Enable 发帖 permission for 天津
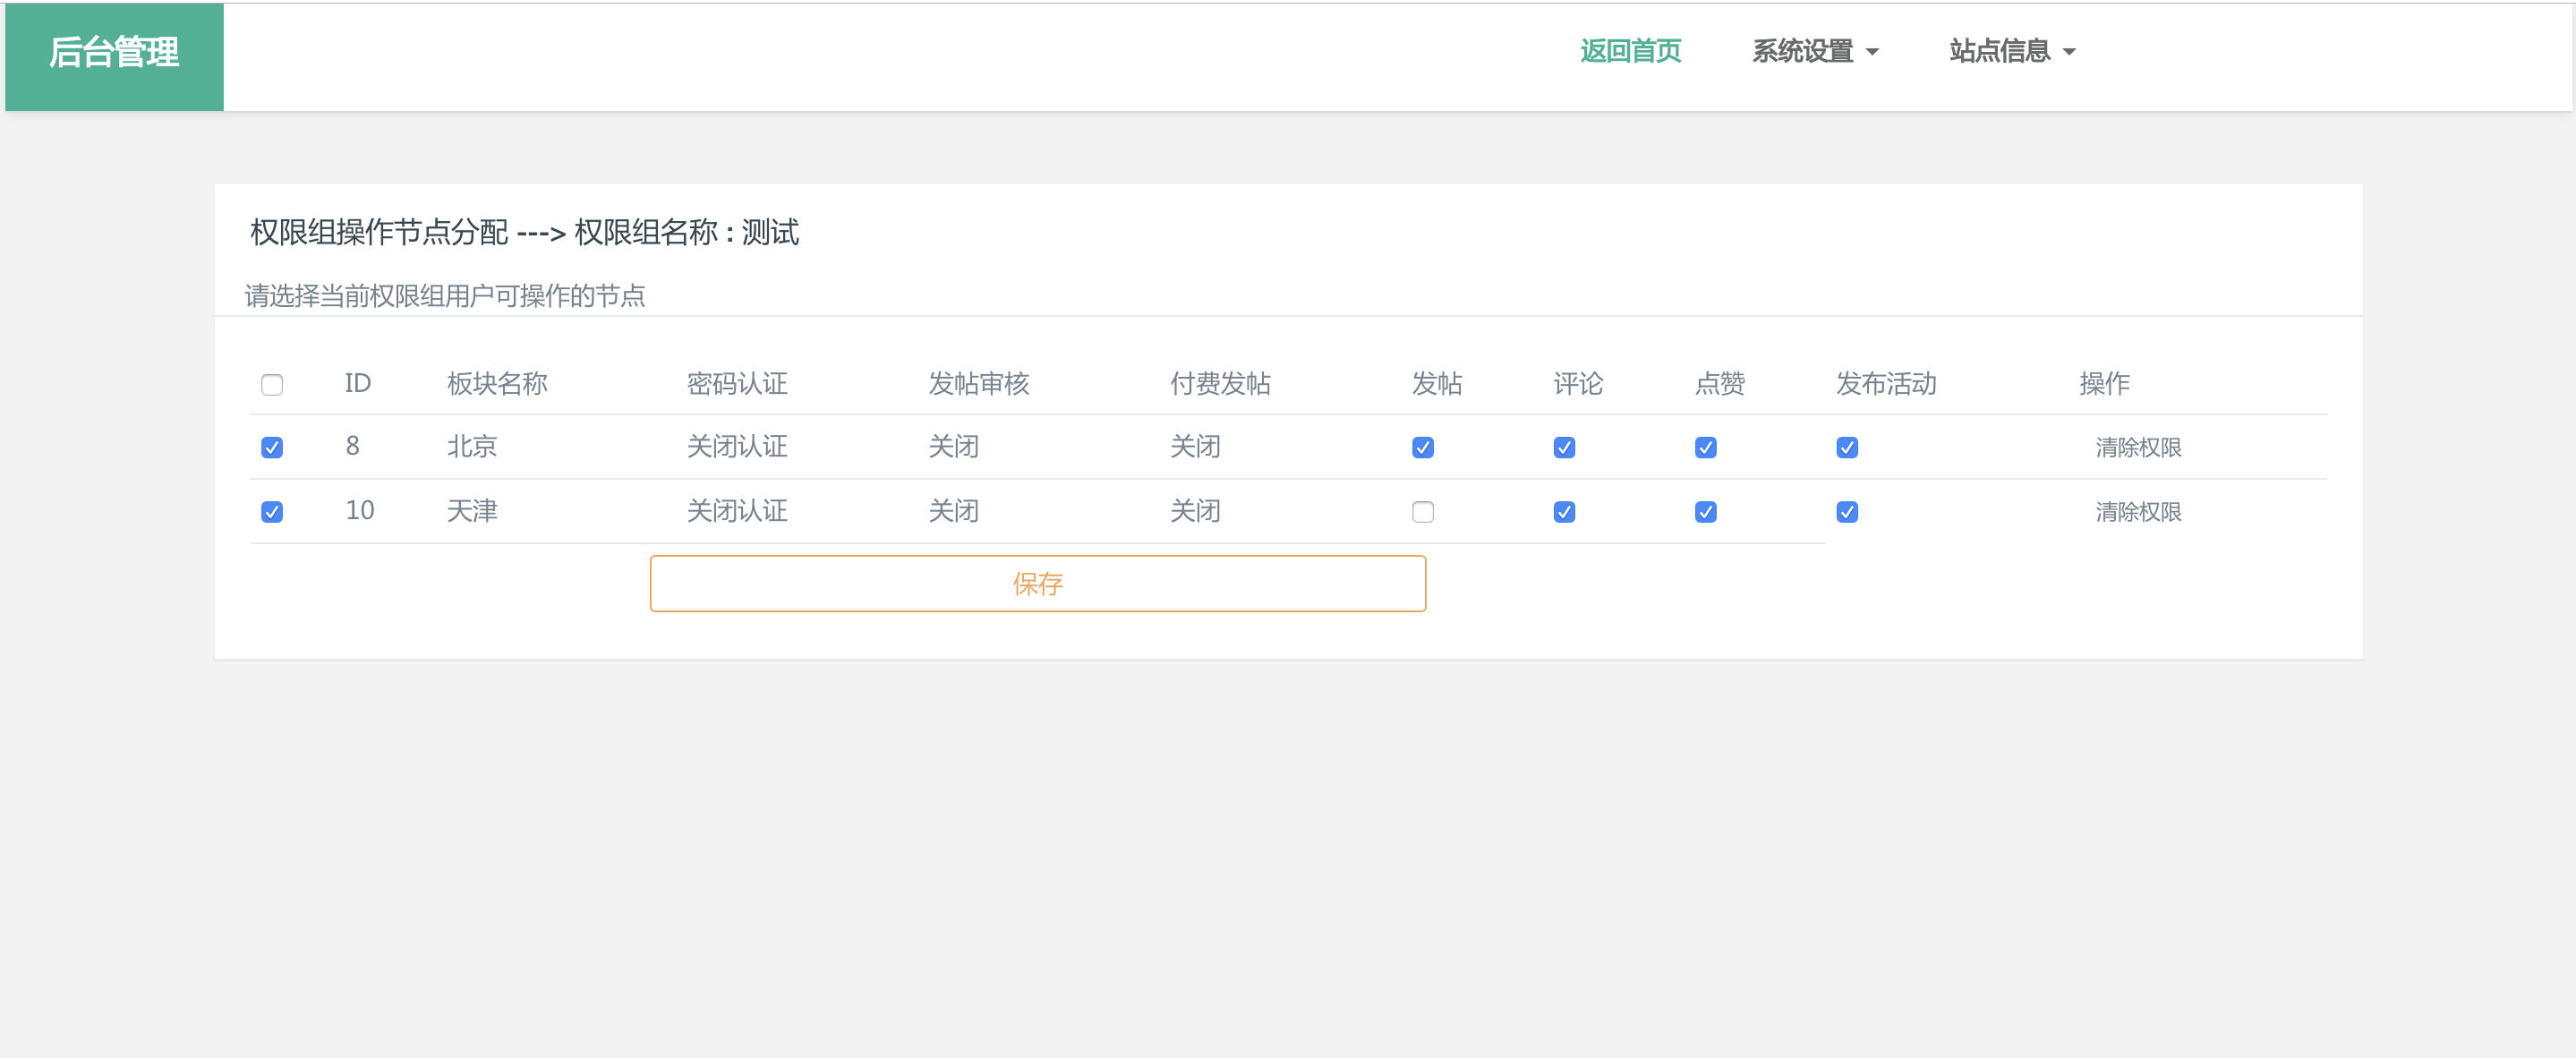The image size is (2576, 1058). [x=1423, y=512]
